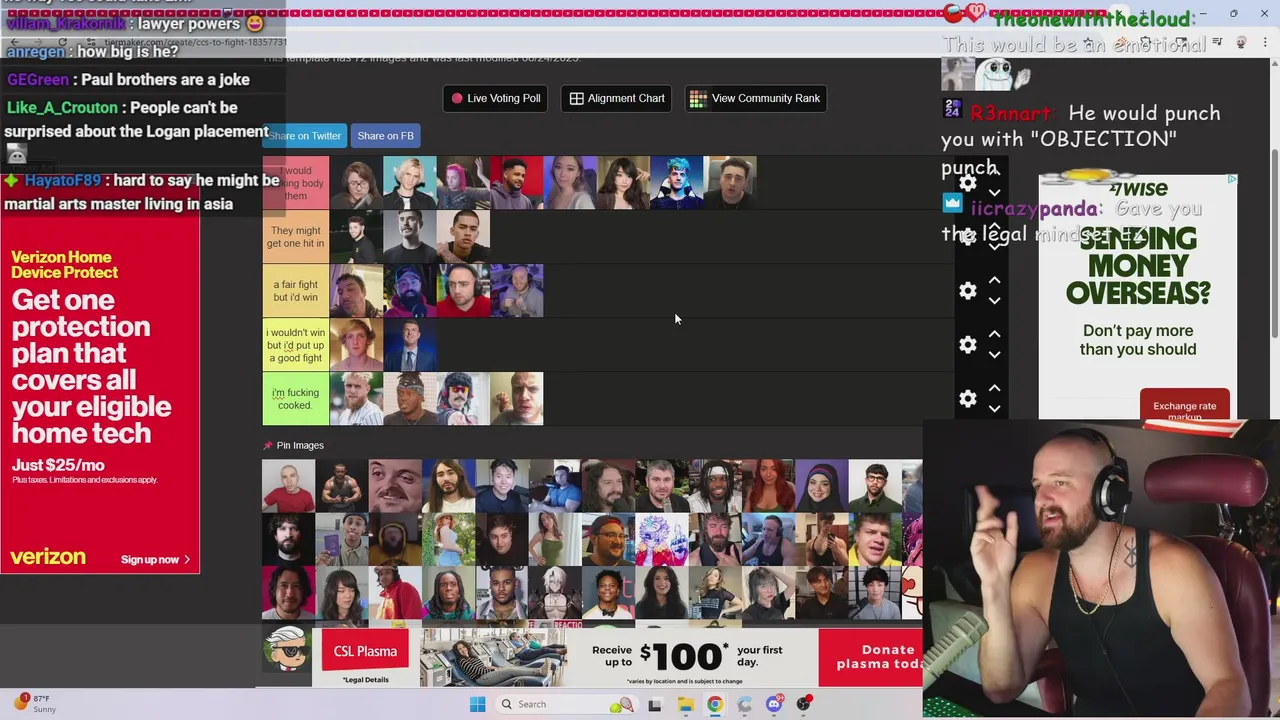
Task: Pick the white-haired anime character image in the pool
Action: tap(555, 594)
